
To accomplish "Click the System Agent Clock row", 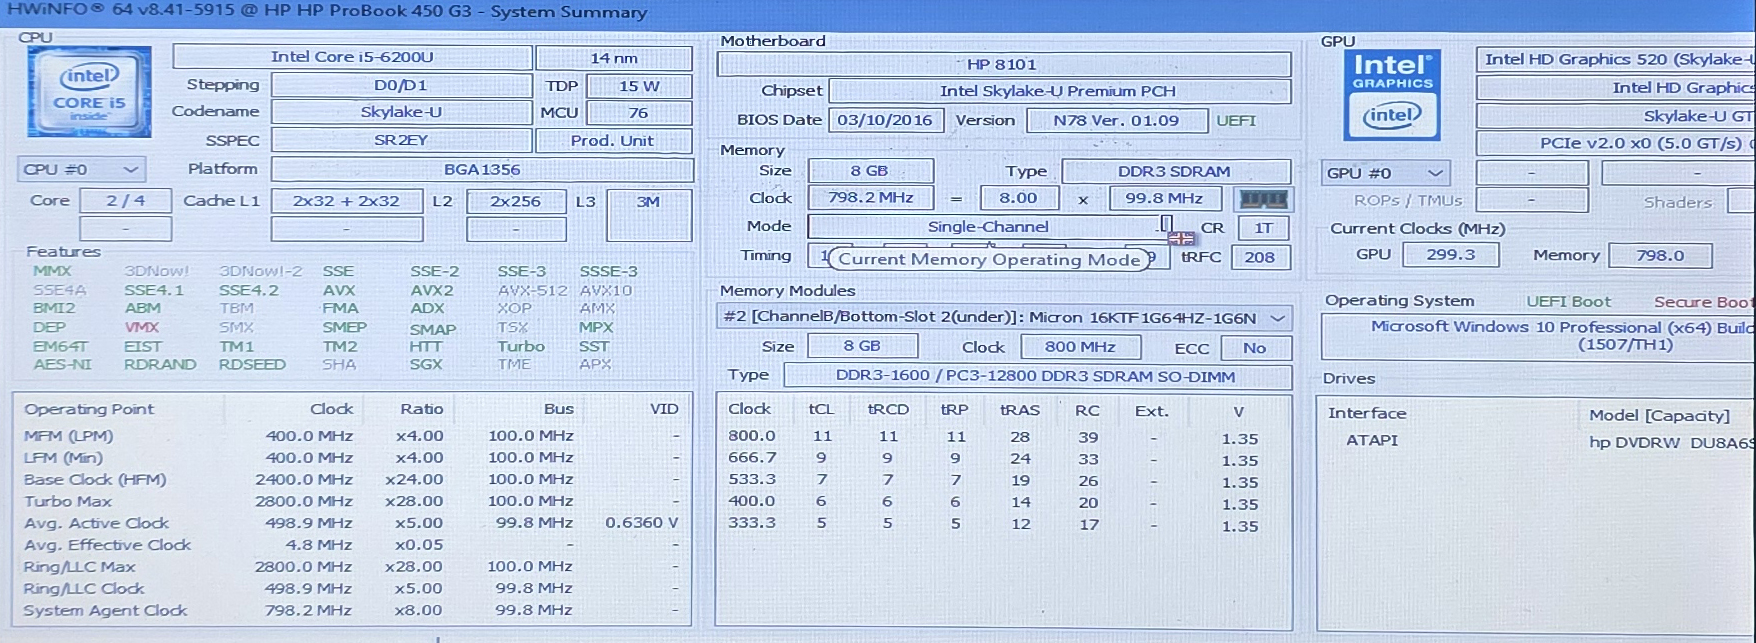I will pyautogui.click(x=352, y=610).
